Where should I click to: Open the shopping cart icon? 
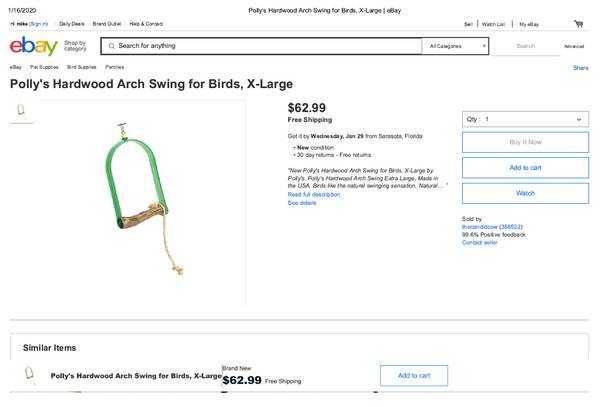pos(578,23)
